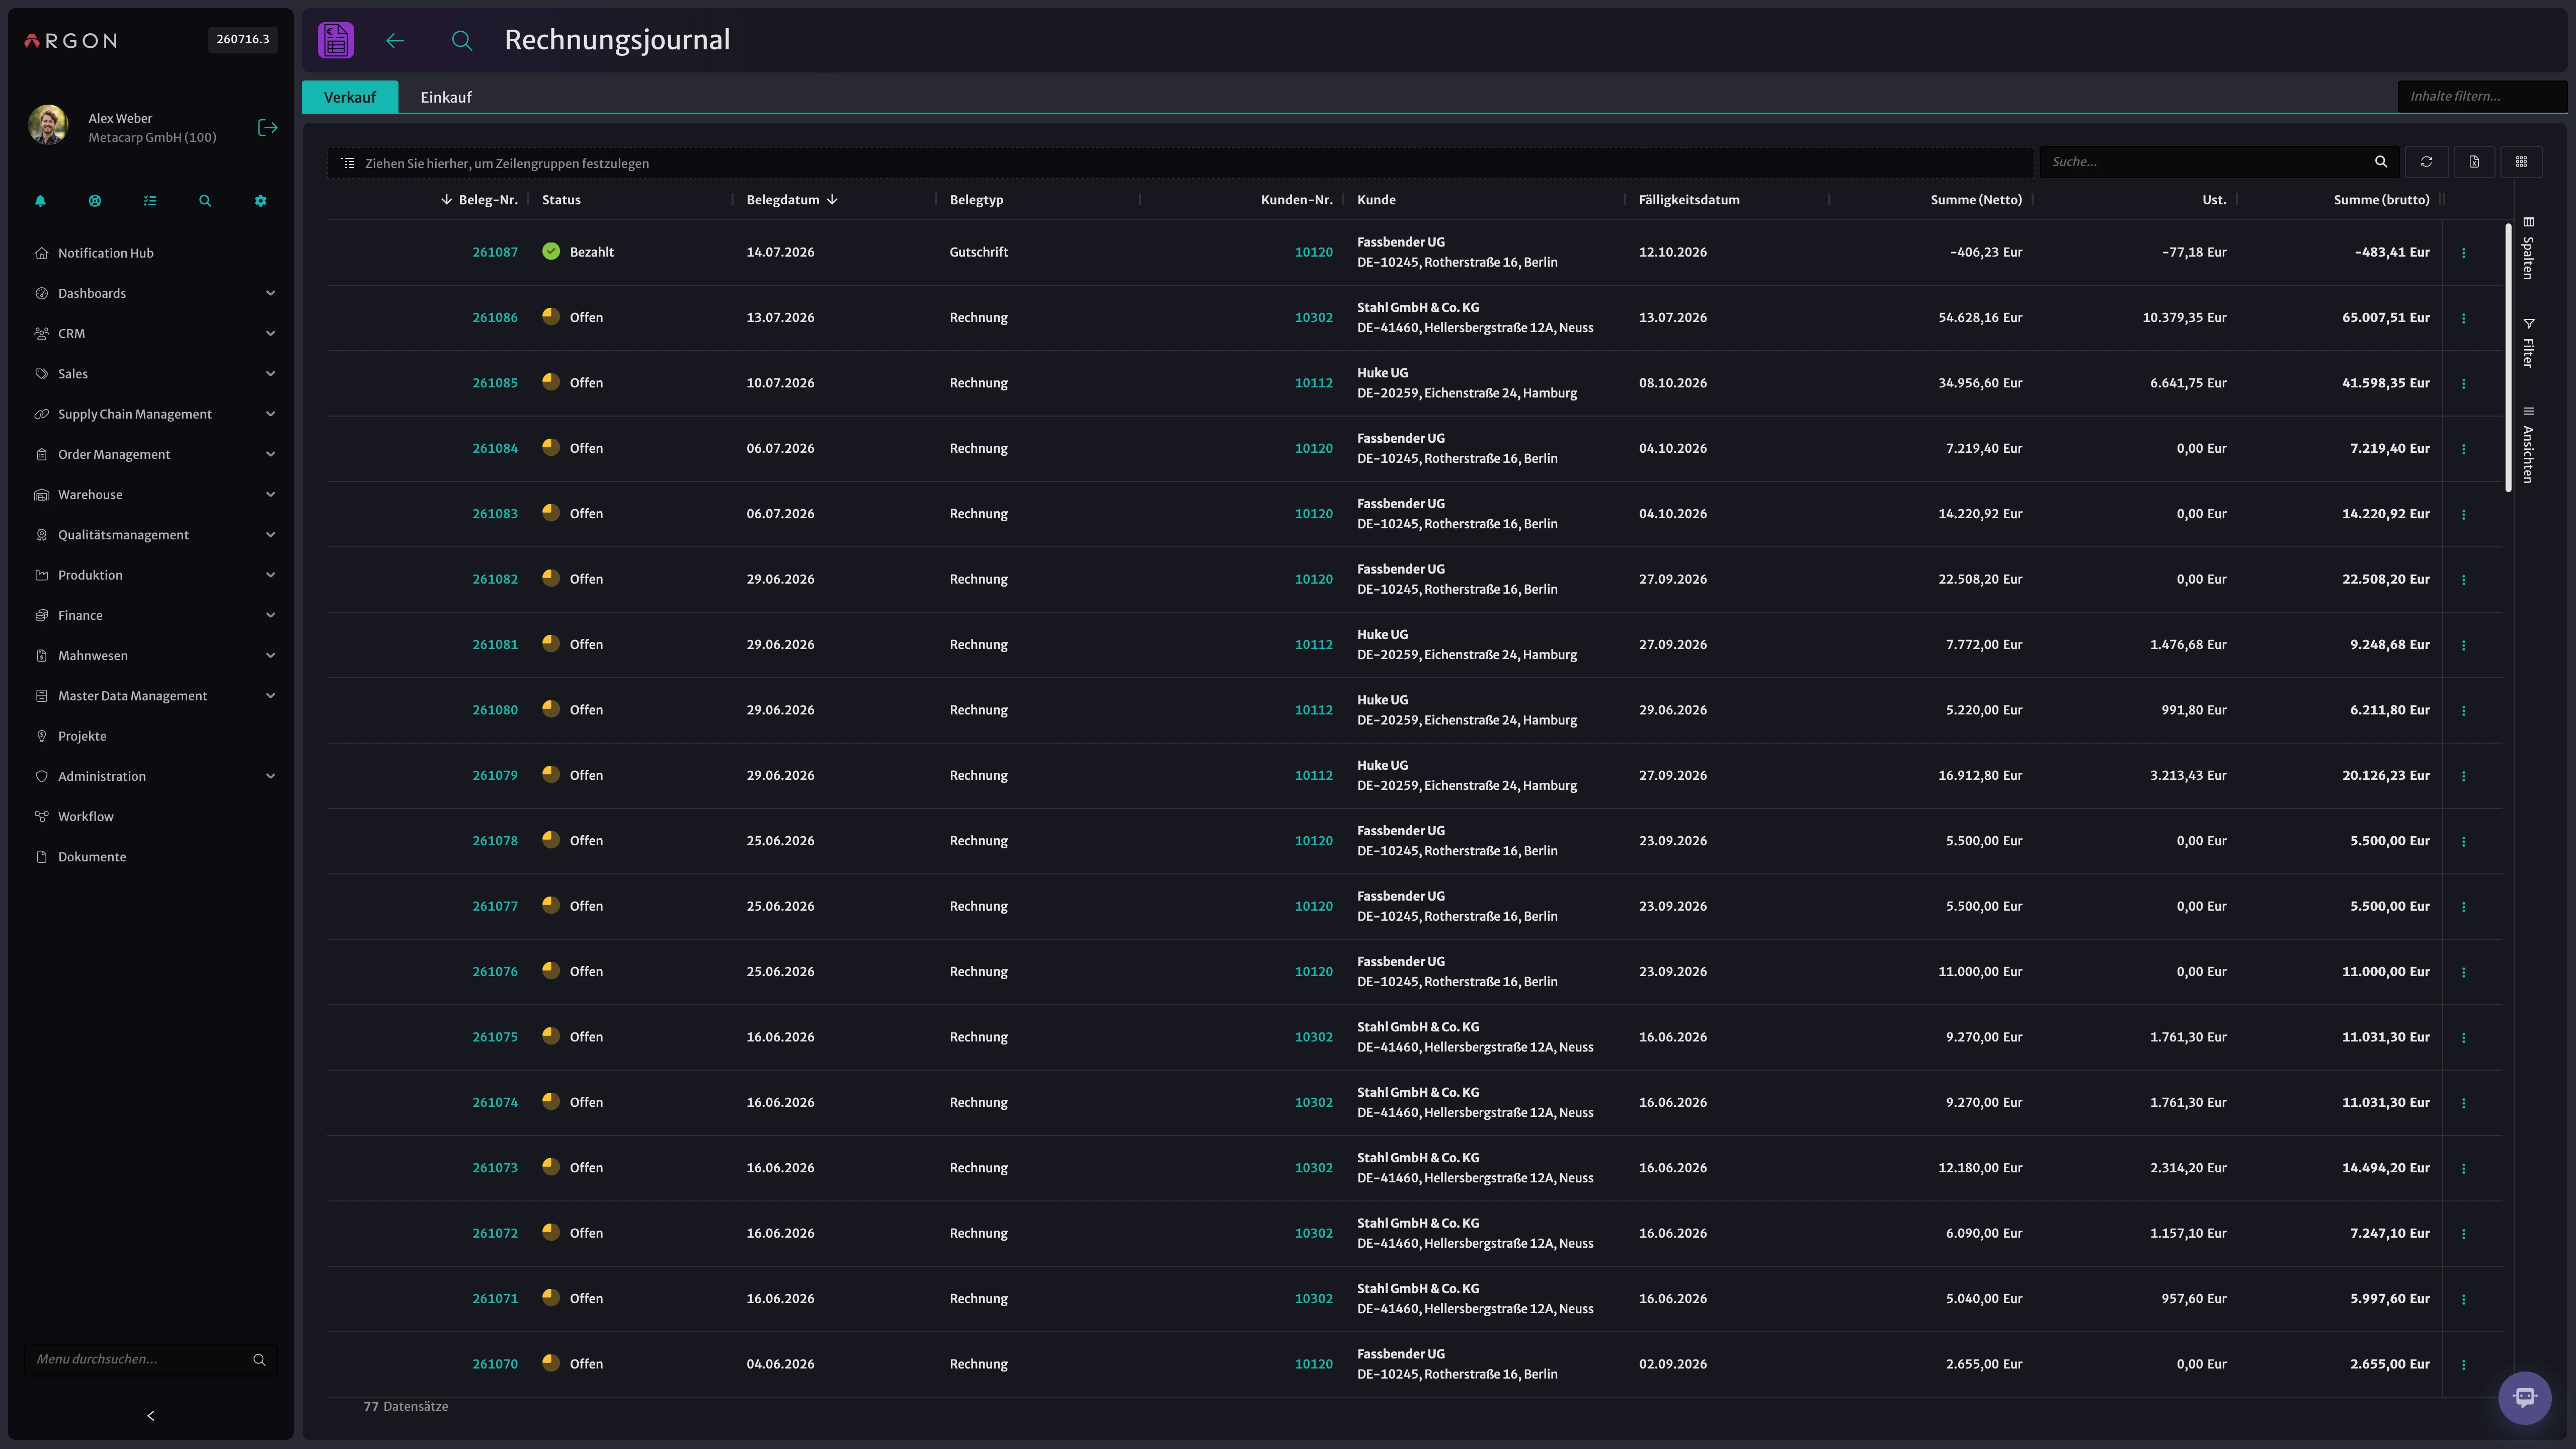Viewport: 2576px width, 1449px height.
Task: Open settings gear icon in sidebar
Action: tap(260, 201)
